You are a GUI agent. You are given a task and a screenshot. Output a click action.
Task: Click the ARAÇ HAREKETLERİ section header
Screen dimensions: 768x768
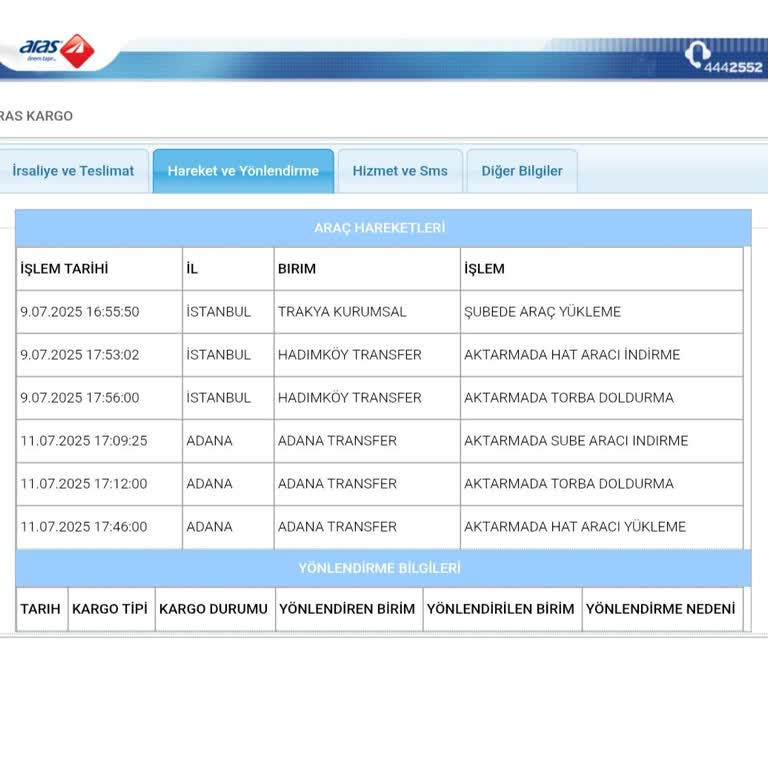coord(383,228)
